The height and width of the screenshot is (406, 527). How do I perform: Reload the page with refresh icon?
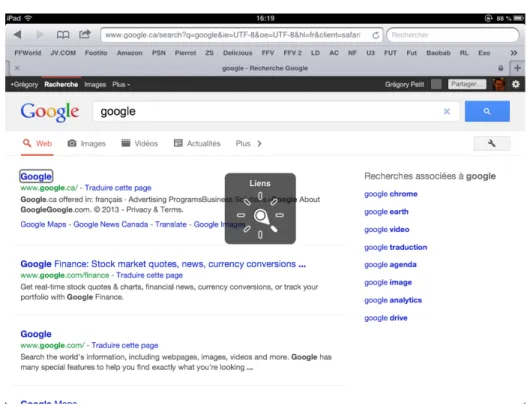point(376,35)
